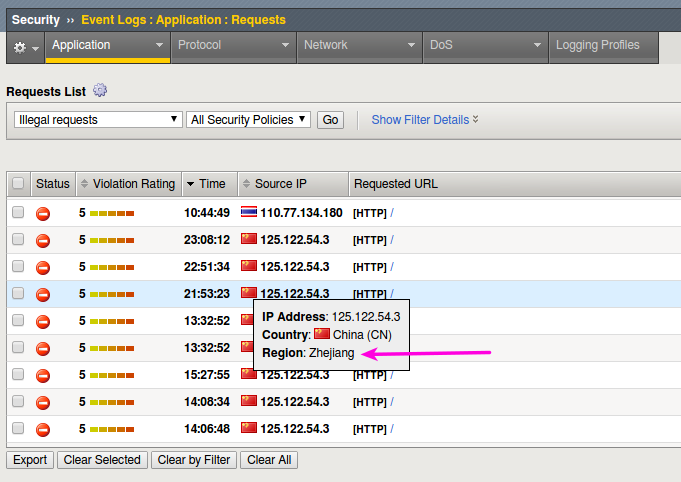Click violation rating bar in 10:44:49 row
The image size is (681, 482).
[x=112, y=213]
